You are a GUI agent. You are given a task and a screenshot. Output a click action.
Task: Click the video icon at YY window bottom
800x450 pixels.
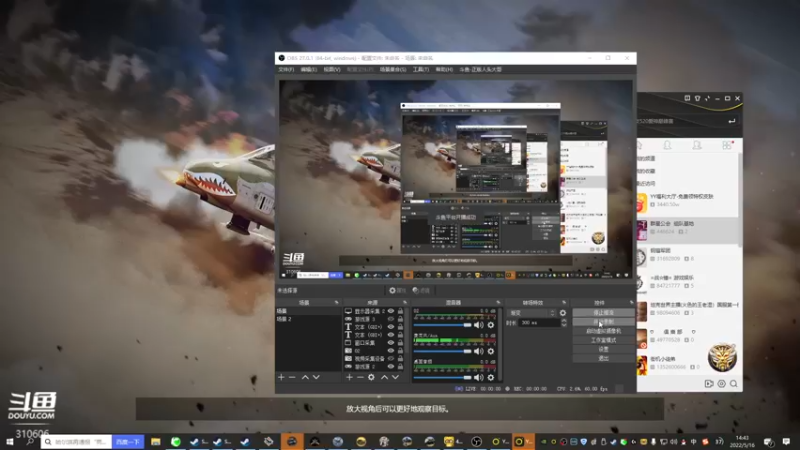coord(709,384)
